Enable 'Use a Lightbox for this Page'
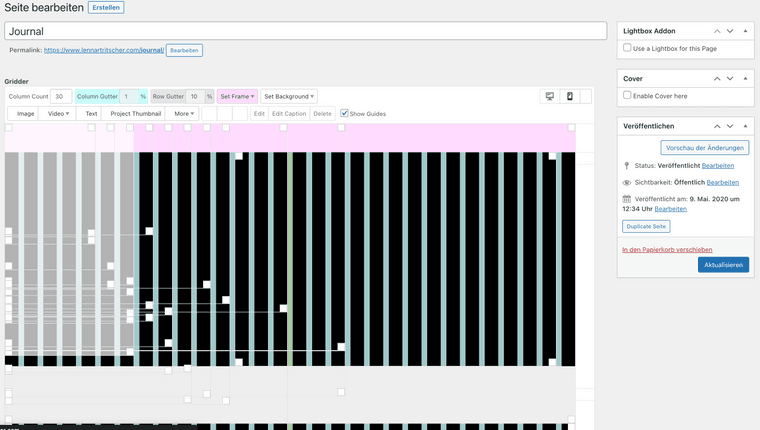 627,48
